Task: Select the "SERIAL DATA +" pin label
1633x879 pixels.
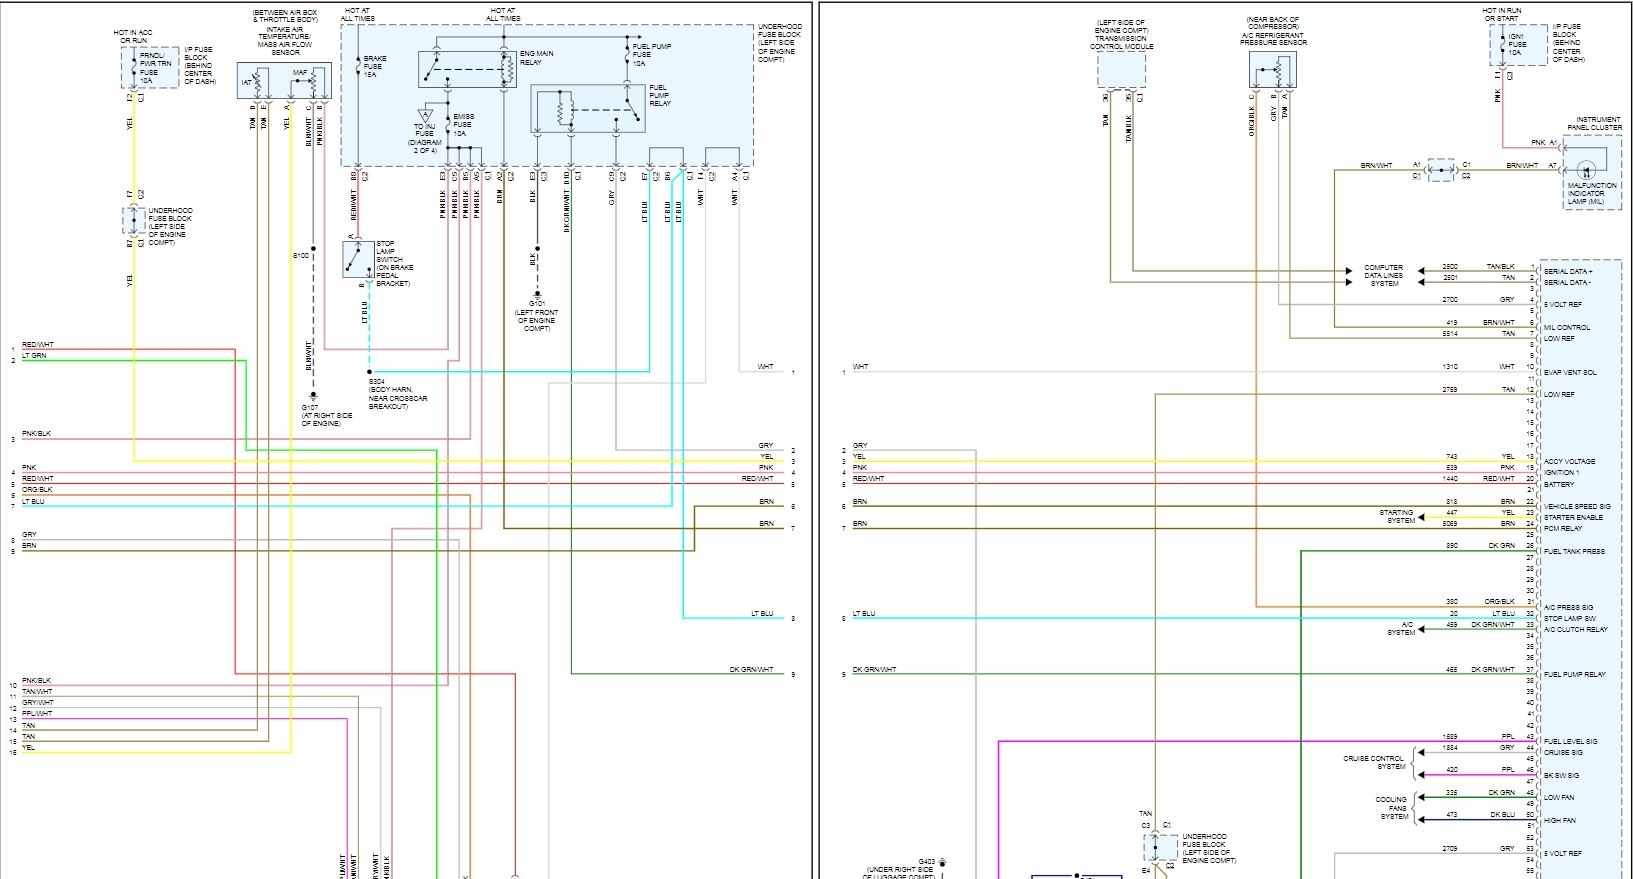Action: click(1568, 271)
